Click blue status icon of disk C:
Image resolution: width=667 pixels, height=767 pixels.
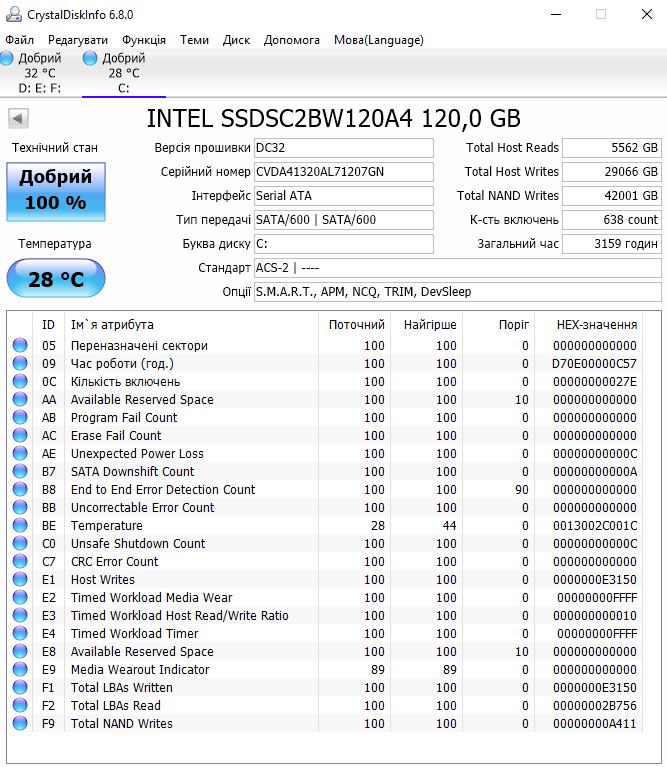click(x=90, y=59)
